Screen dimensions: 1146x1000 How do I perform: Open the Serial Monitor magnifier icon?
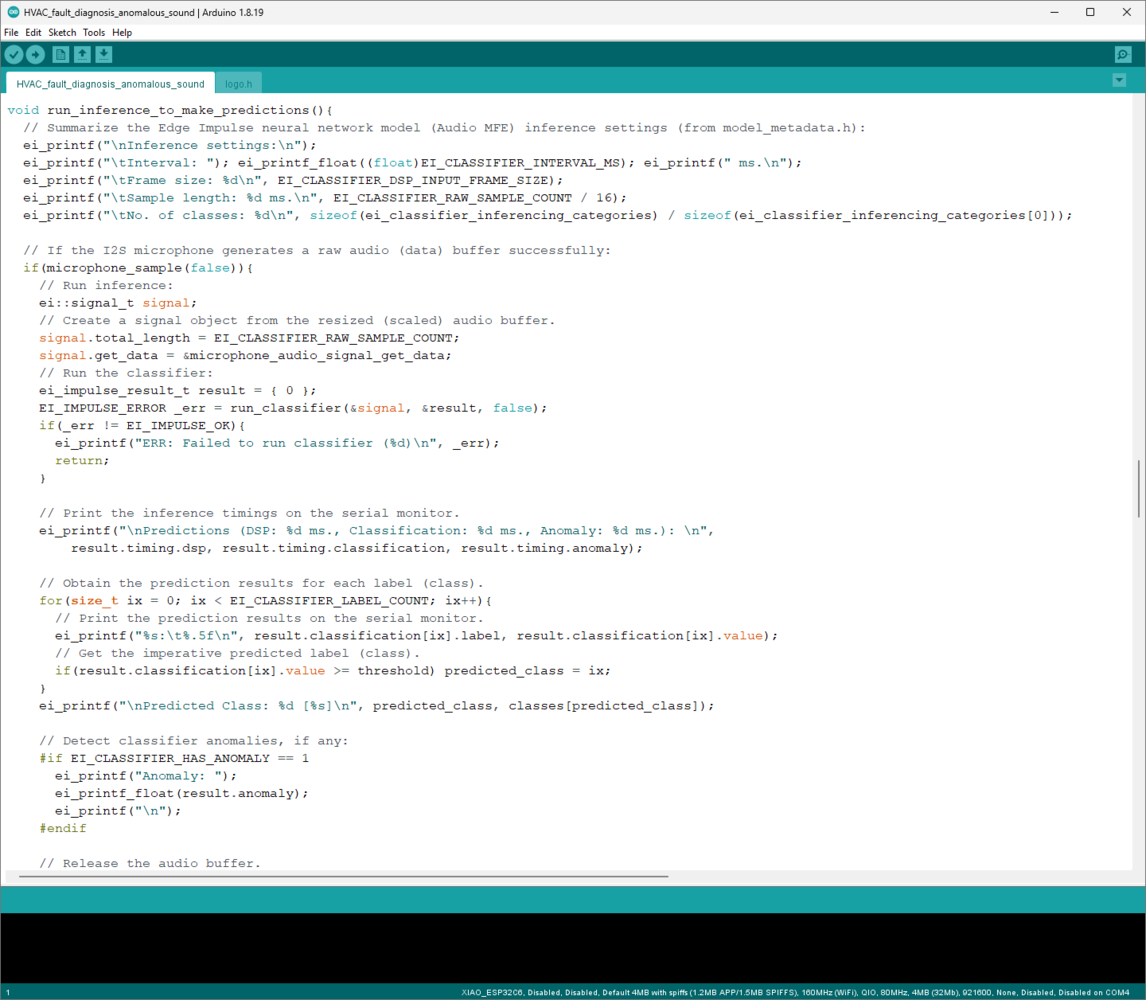click(x=1123, y=55)
